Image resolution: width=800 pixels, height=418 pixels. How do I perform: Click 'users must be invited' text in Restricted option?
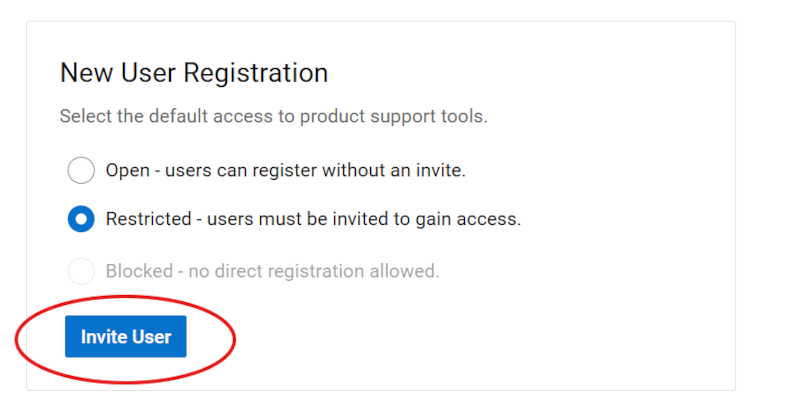coord(297,219)
